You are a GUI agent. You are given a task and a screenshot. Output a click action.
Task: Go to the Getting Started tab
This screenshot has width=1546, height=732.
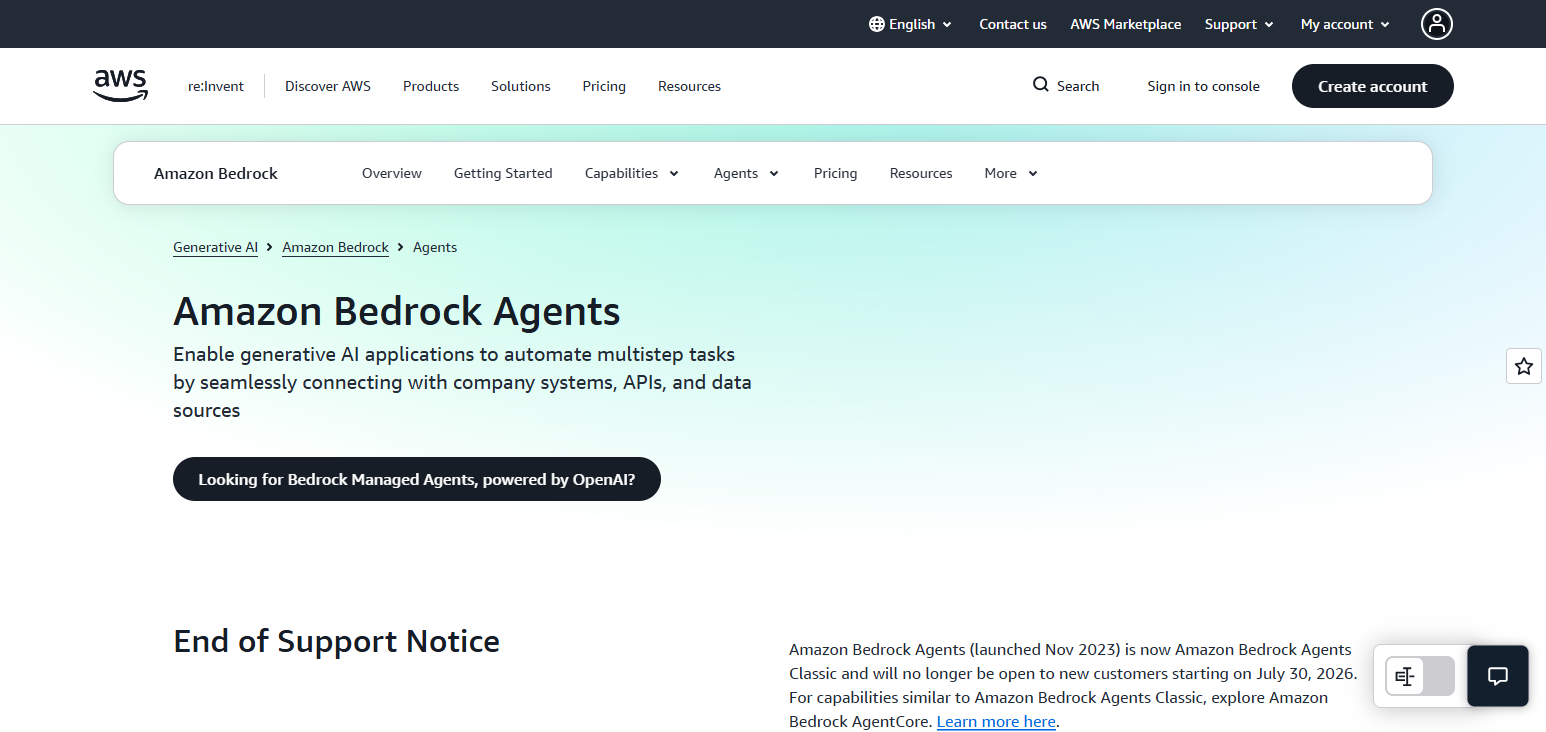click(503, 173)
